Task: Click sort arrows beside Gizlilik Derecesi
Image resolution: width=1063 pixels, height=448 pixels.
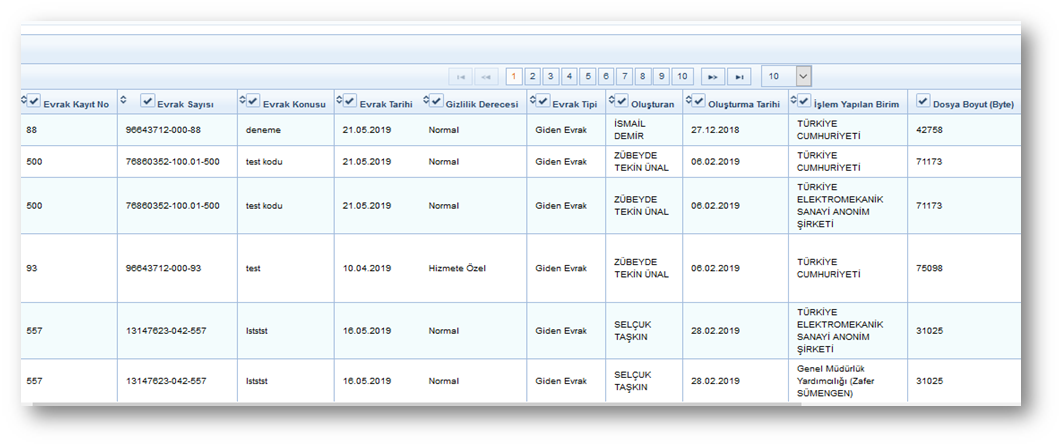Action: click(x=426, y=101)
